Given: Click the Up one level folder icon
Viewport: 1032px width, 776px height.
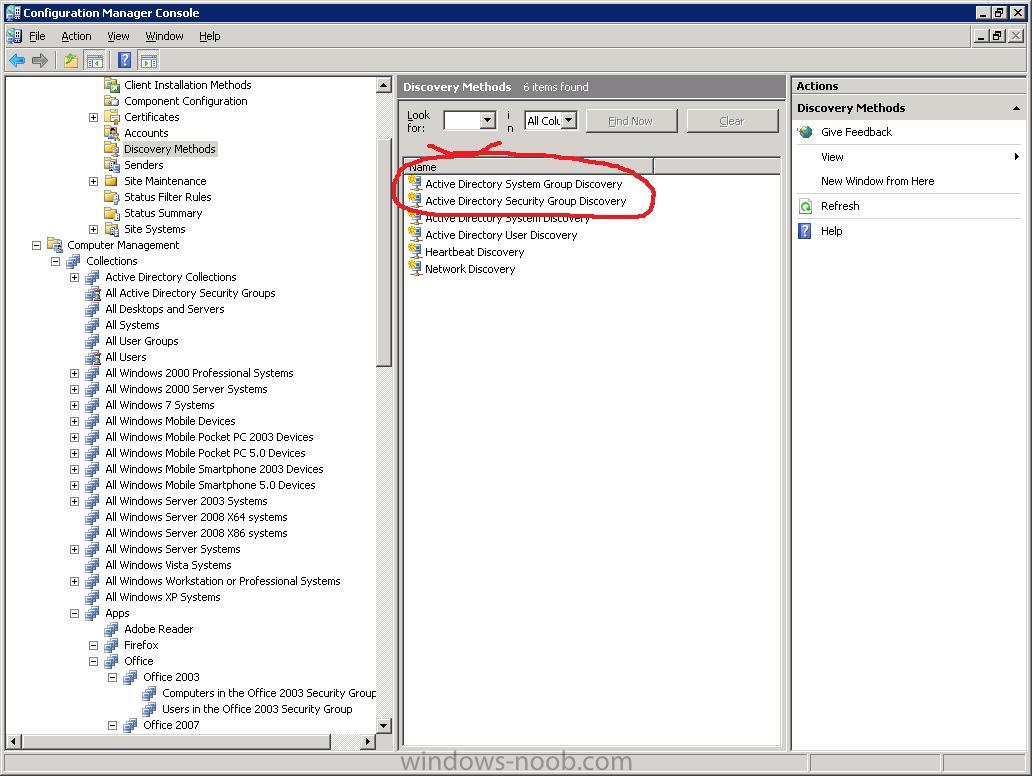Looking at the screenshot, I should (70, 61).
